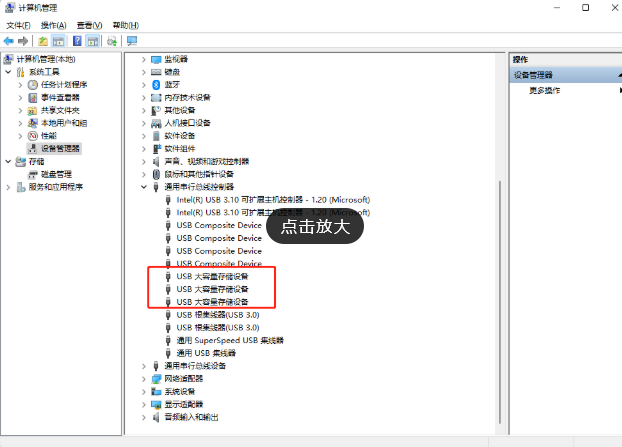
Task: Select 设备管理器 in left tree
Action: (60, 148)
